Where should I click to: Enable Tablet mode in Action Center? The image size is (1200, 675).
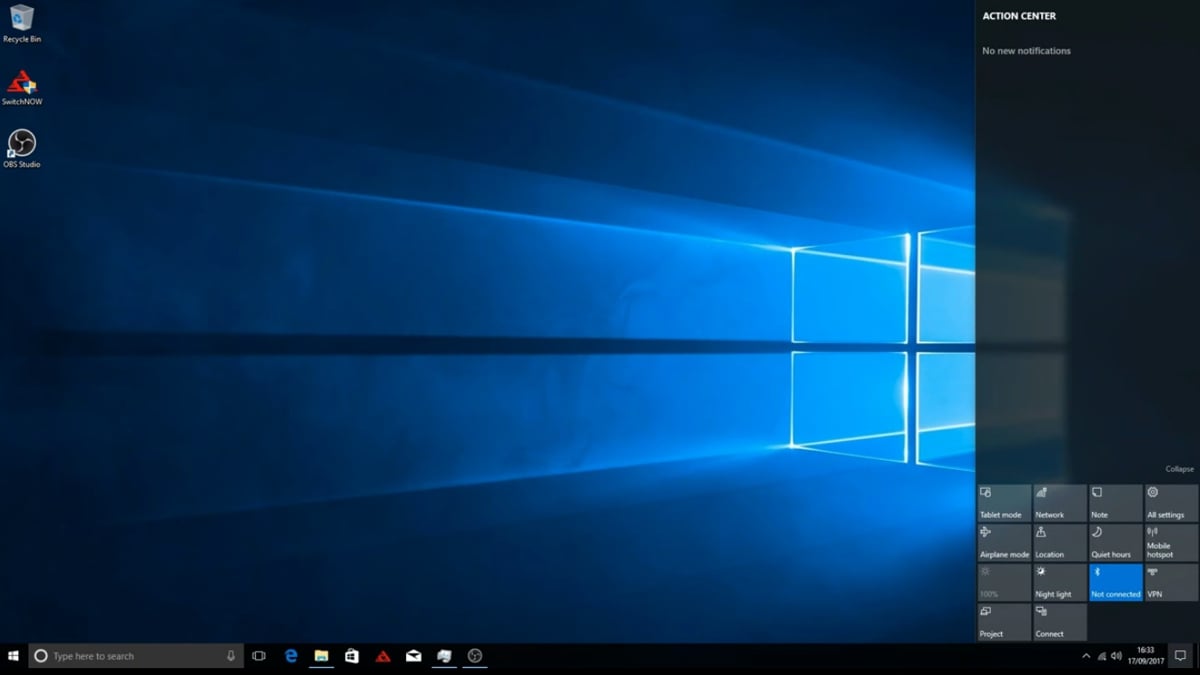[1003, 502]
